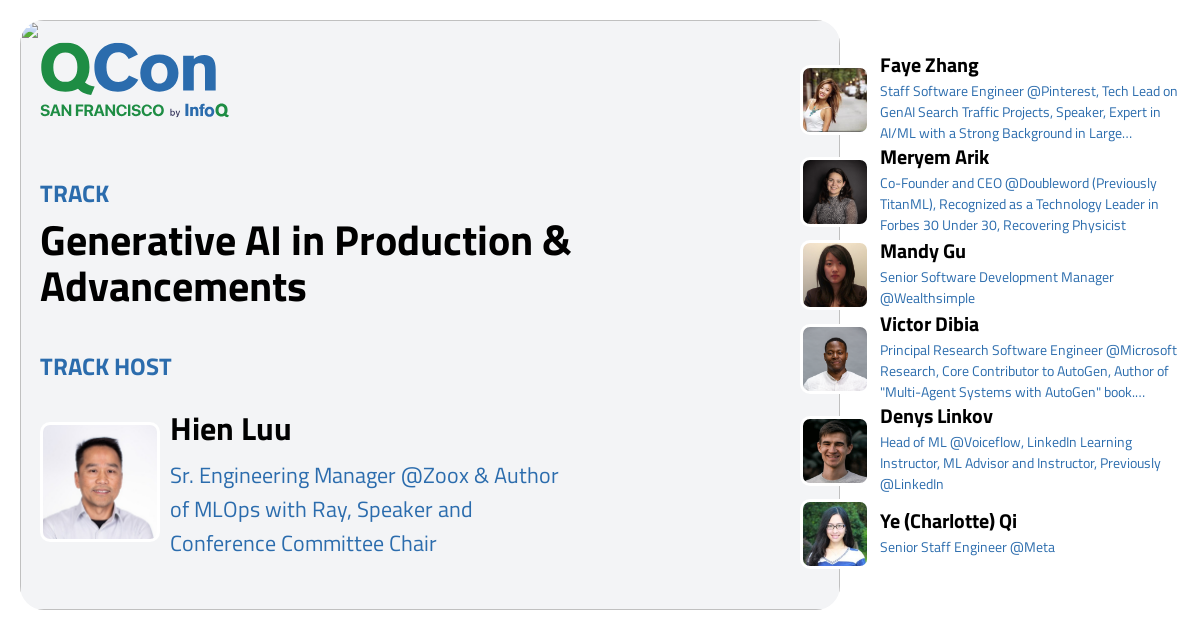The height and width of the screenshot is (628, 1200).
Task: Click Denys Linkov's speaker photo
Action: pyautogui.click(x=834, y=451)
